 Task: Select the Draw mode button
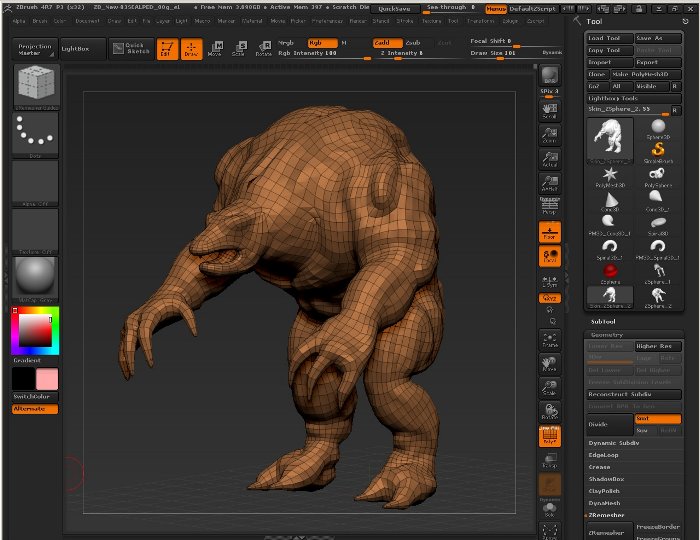191,47
